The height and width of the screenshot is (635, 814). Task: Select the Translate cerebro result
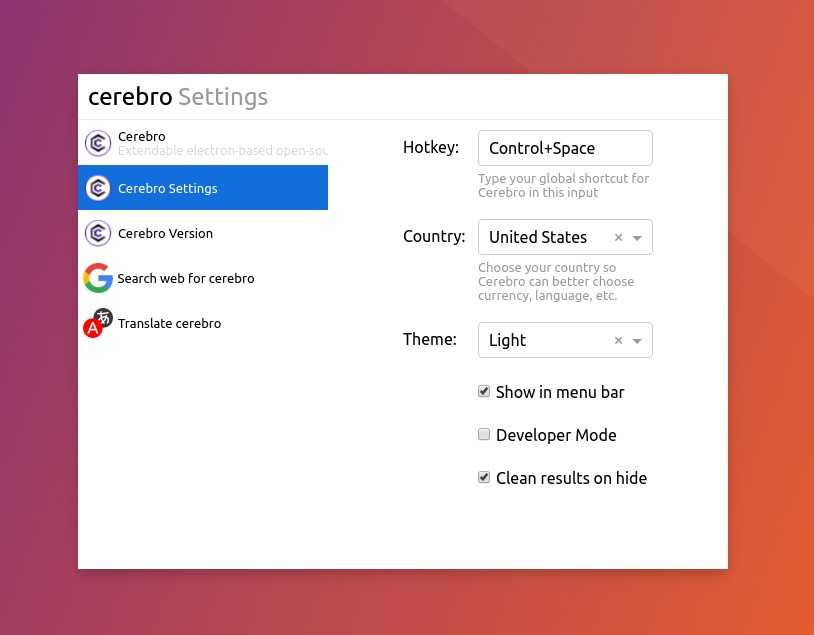point(203,323)
